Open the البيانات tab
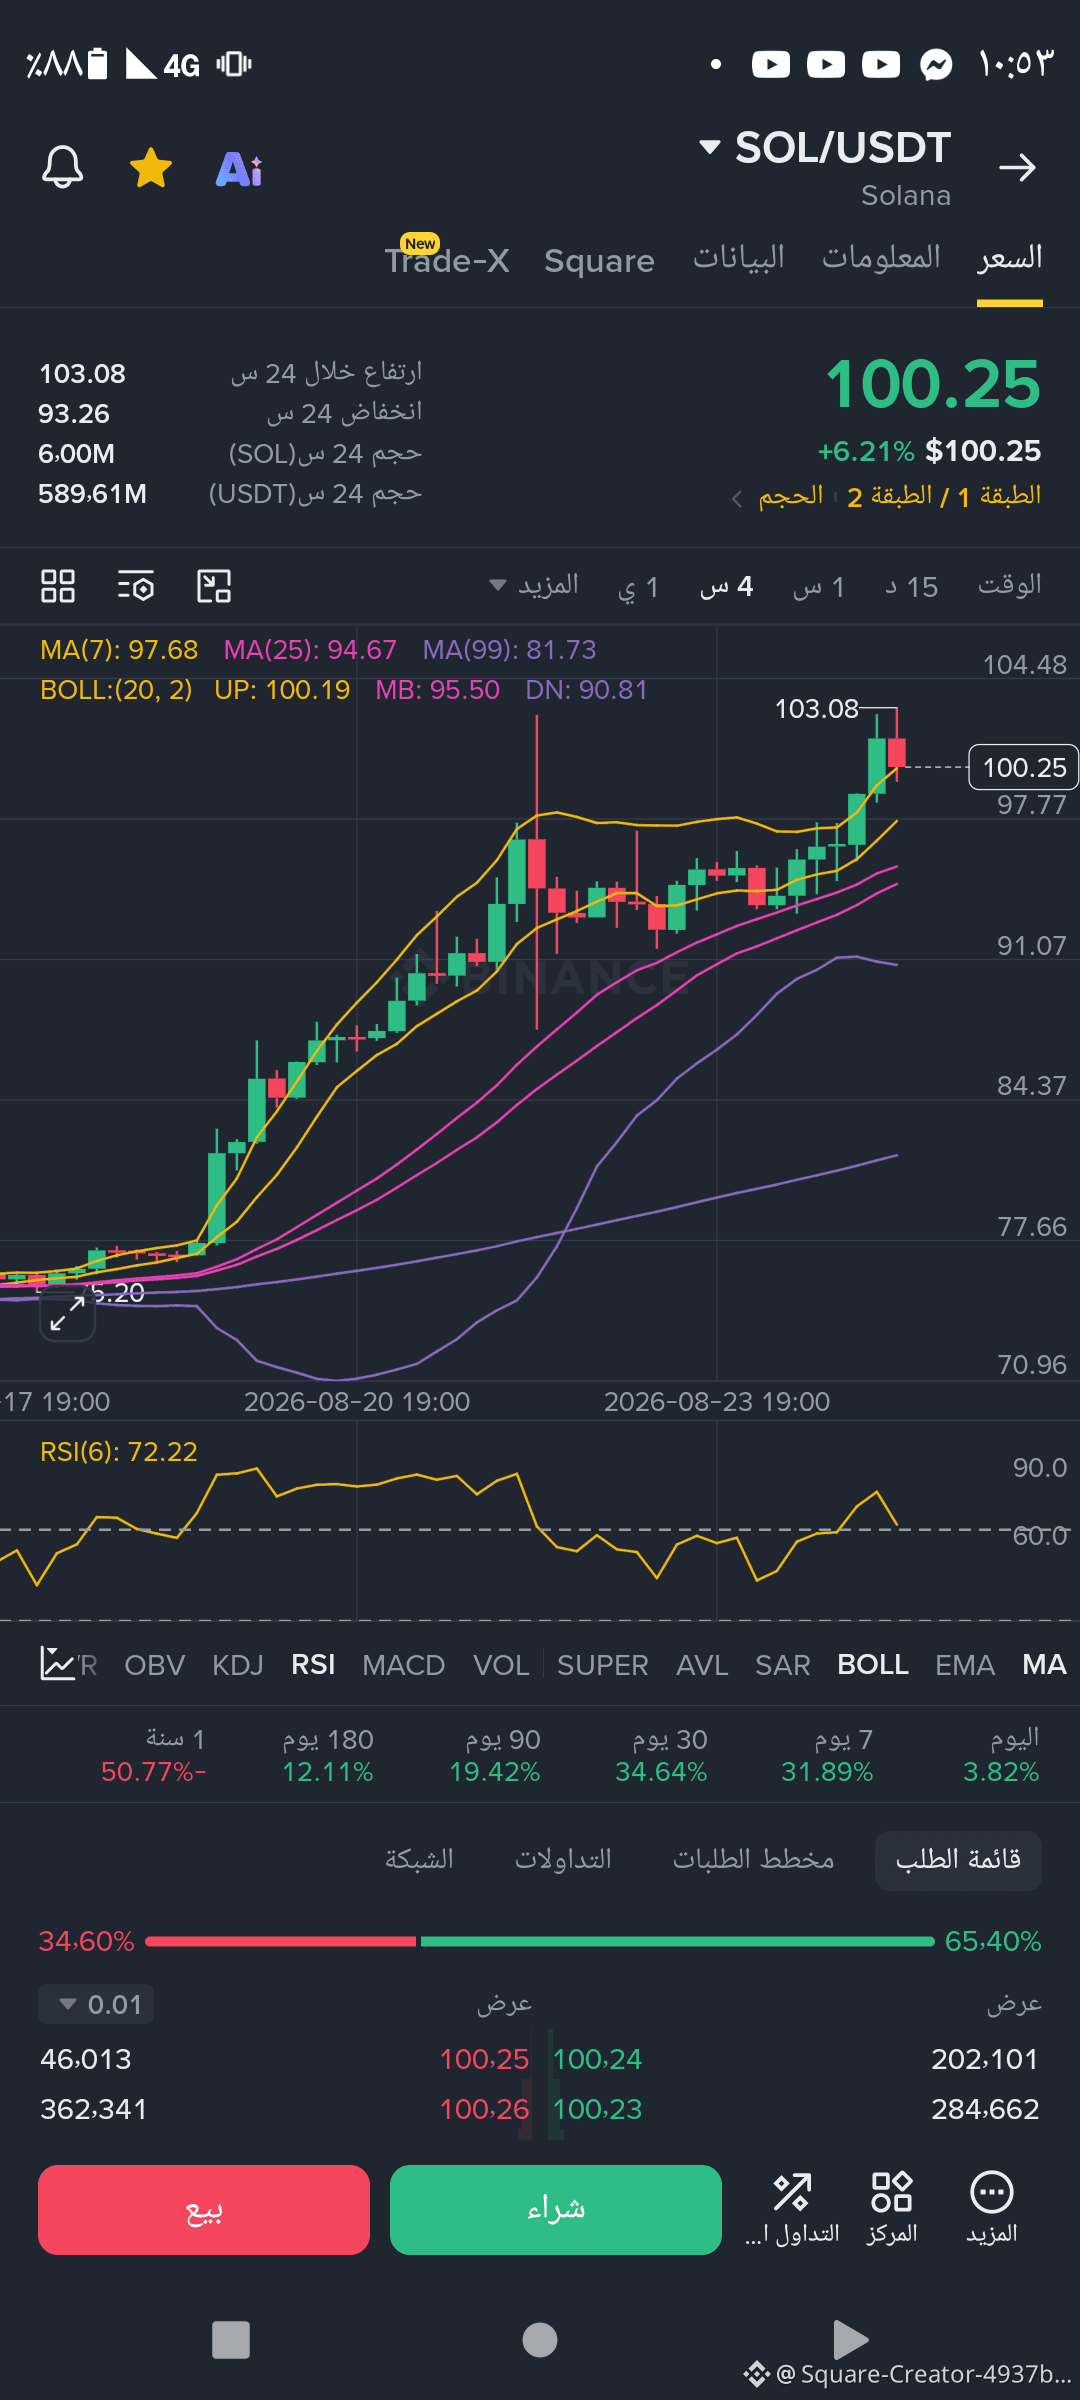Viewport: 1080px width, 2400px height. pyautogui.click(x=739, y=258)
